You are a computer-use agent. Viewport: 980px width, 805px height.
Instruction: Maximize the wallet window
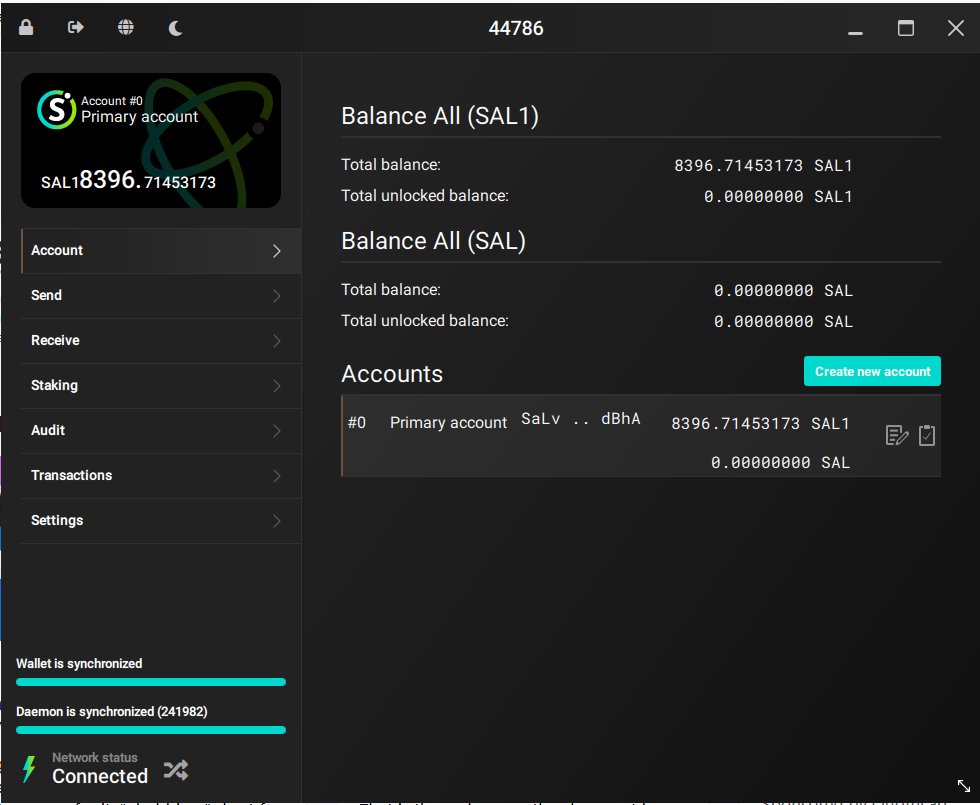(x=906, y=28)
